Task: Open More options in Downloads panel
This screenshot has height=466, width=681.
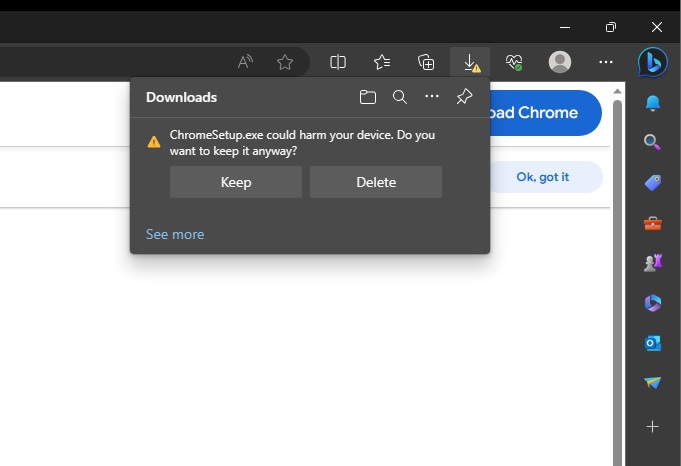Action: [432, 97]
